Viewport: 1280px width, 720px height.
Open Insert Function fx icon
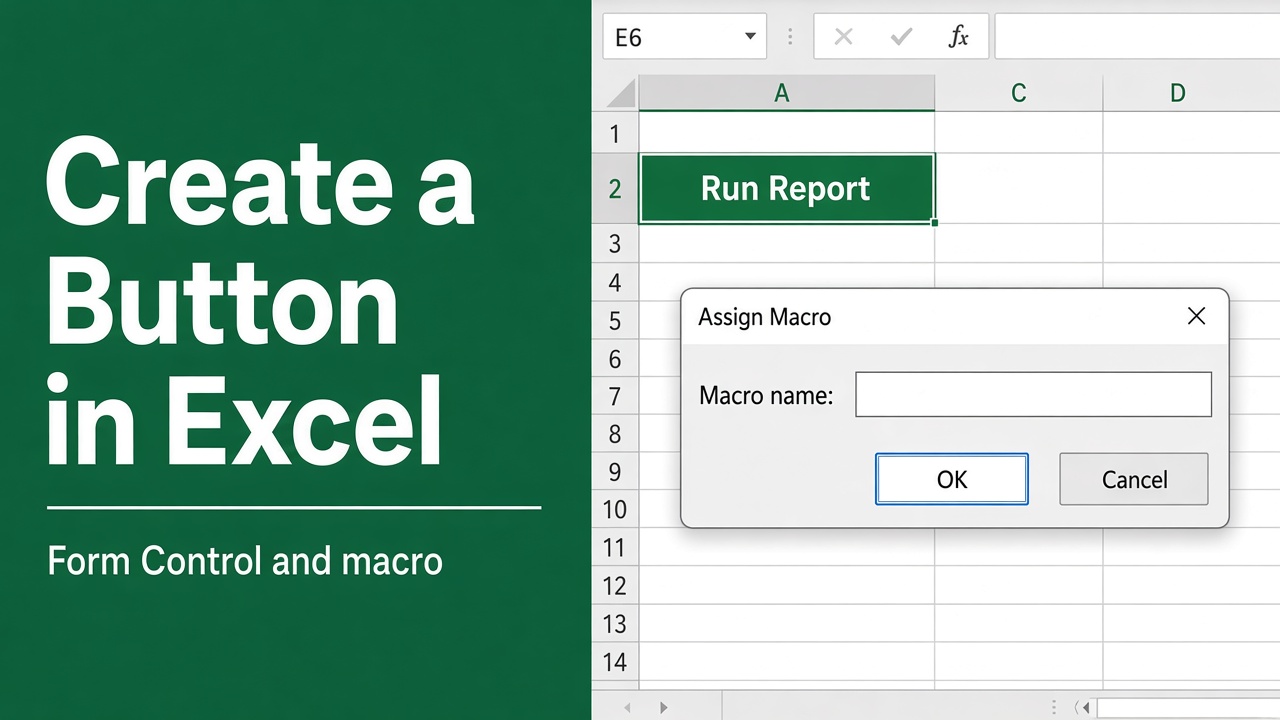click(x=958, y=37)
